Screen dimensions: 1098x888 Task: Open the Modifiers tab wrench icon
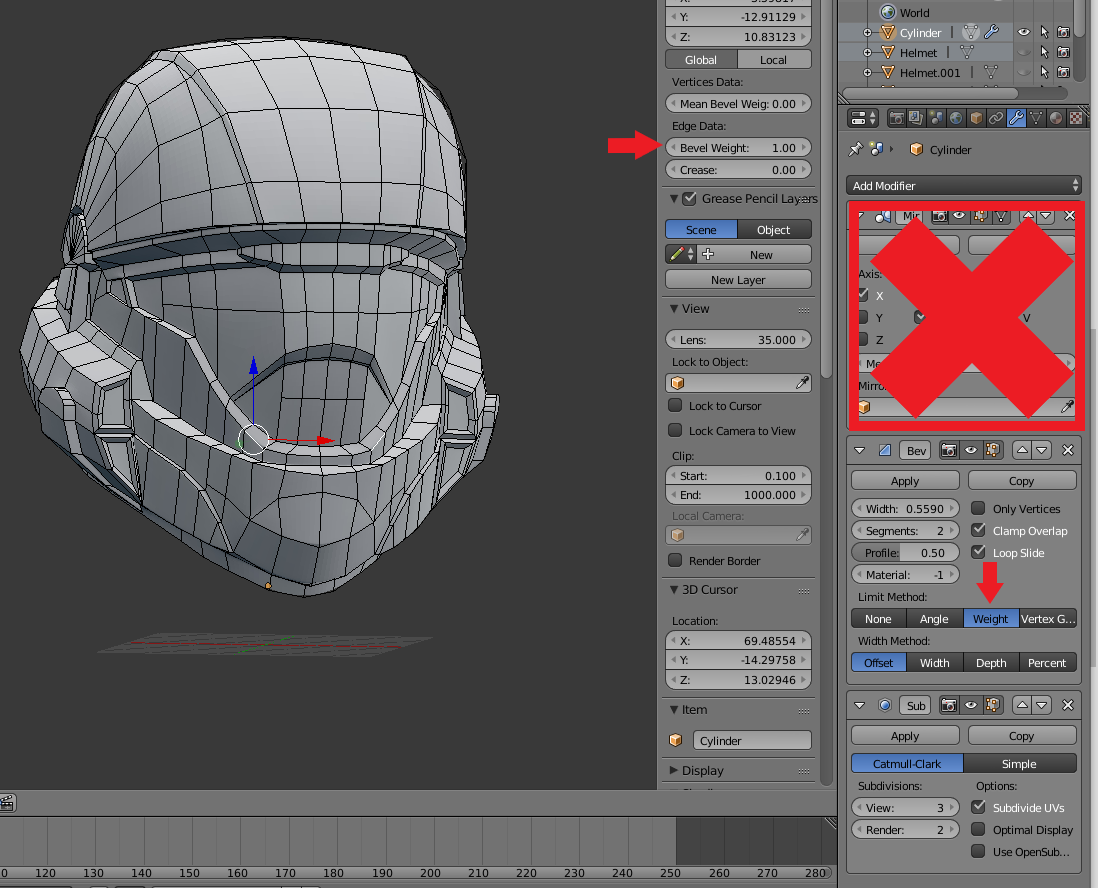click(1016, 118)
